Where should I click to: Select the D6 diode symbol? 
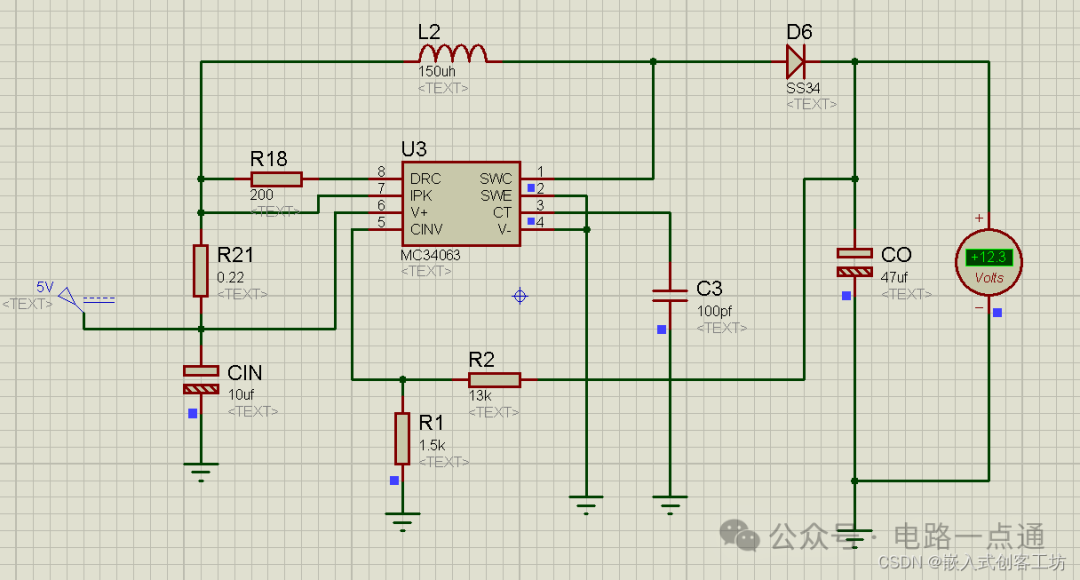click(796, 61)
